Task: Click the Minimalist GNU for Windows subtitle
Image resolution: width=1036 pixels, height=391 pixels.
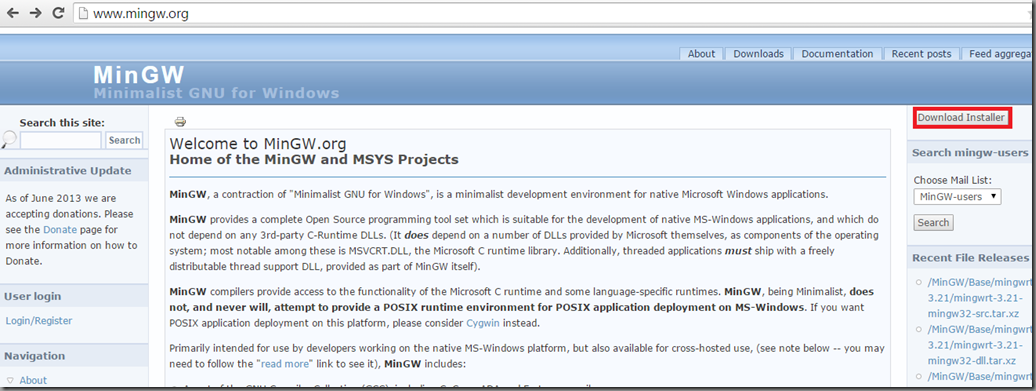Action: (216, 93)
